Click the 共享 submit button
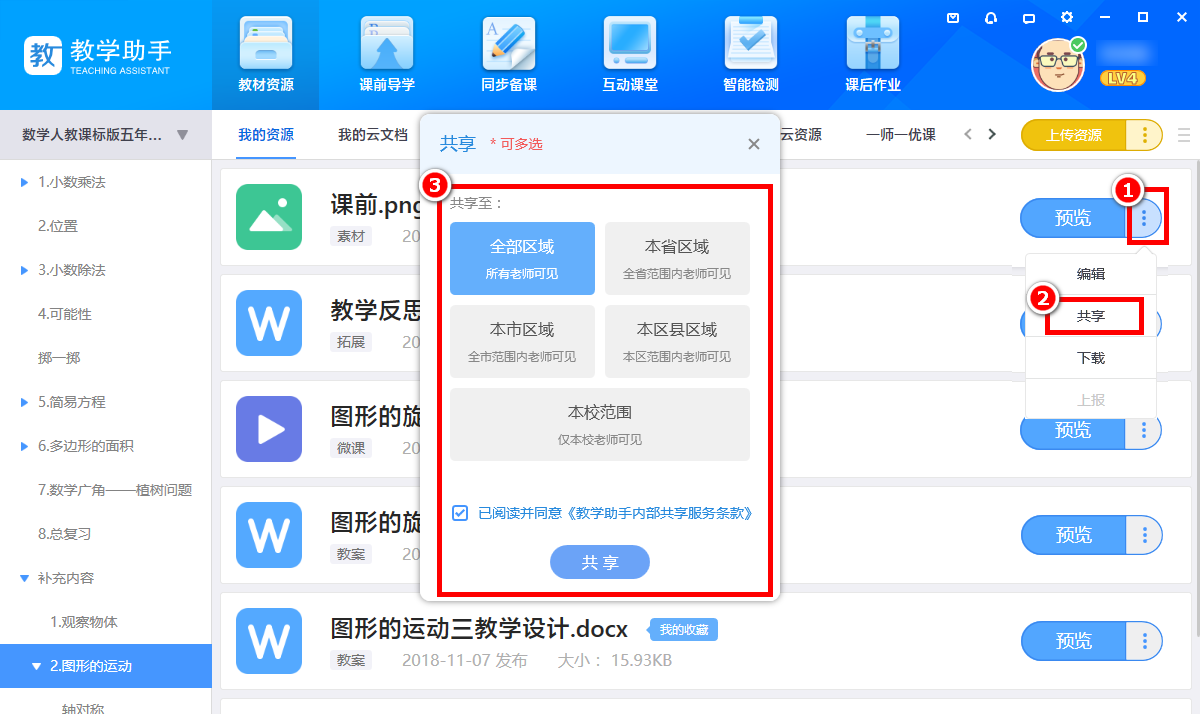 pos(600,563)
